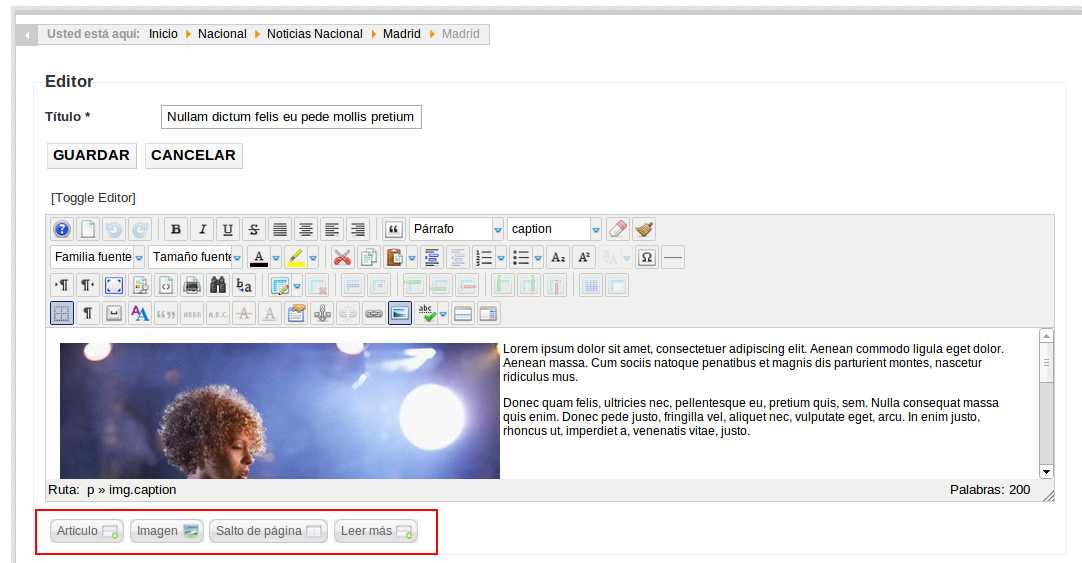The image size is (1082, 563).
Task: Toggle full justify alignment
Action: click(x=280, y=229)
